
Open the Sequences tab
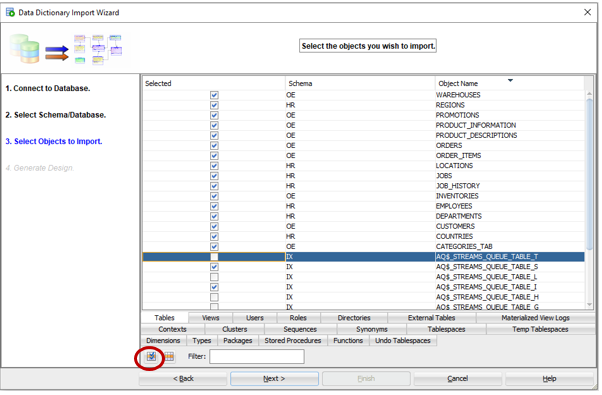(x=300, y=329)
